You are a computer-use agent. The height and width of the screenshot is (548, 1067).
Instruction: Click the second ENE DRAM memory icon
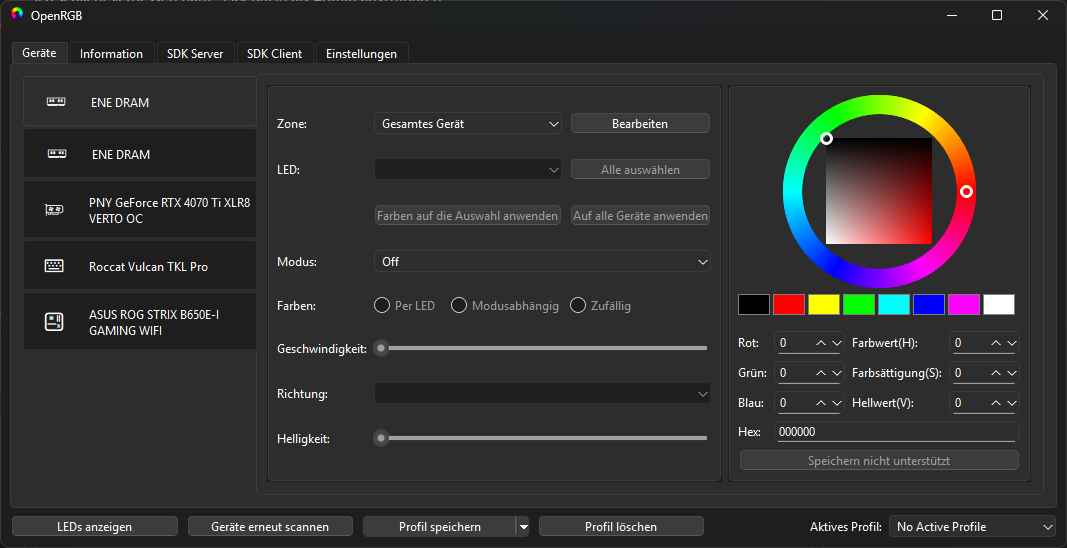click(56, 154)
